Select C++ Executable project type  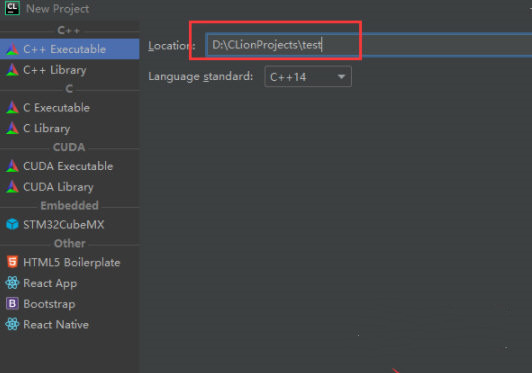point(70,49)
